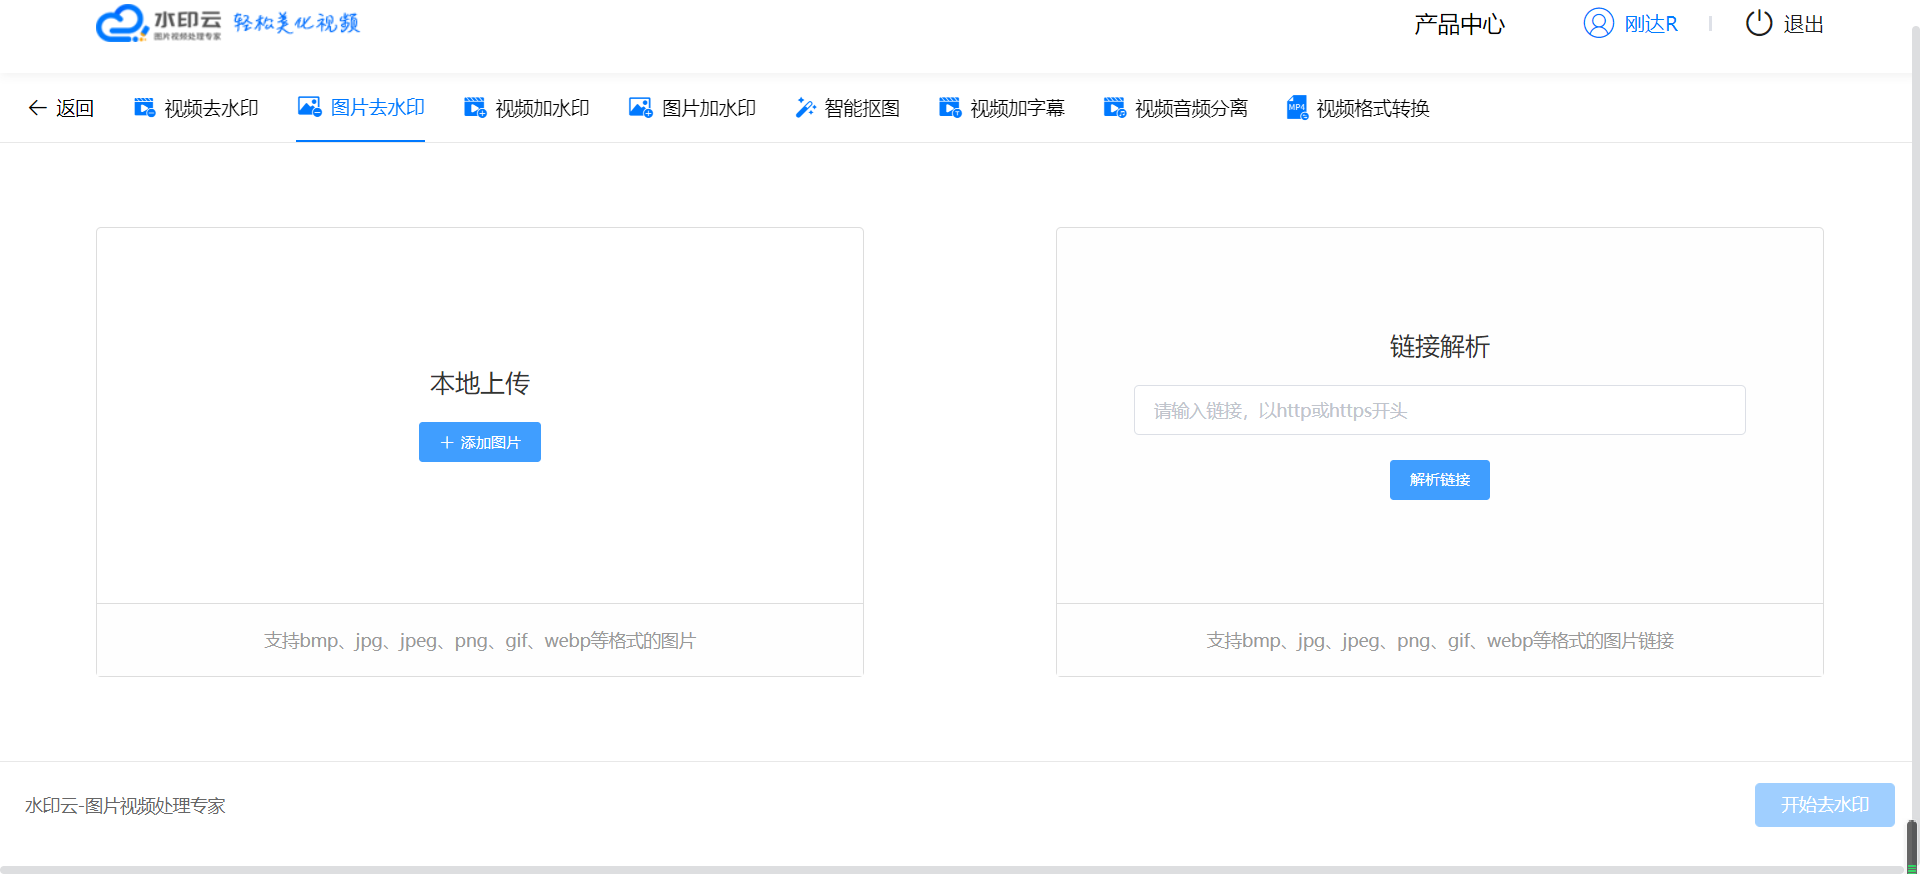Click the 开始去水印 button
Image resolution: width=1920 pixels, height=874 pixels.
tap(1825, 805)
